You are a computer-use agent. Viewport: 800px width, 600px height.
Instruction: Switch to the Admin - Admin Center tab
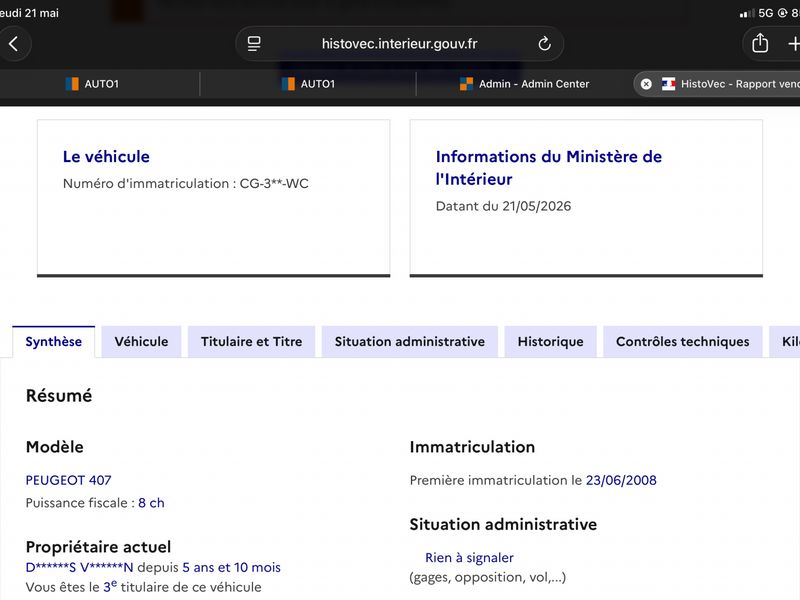[524, 84]
